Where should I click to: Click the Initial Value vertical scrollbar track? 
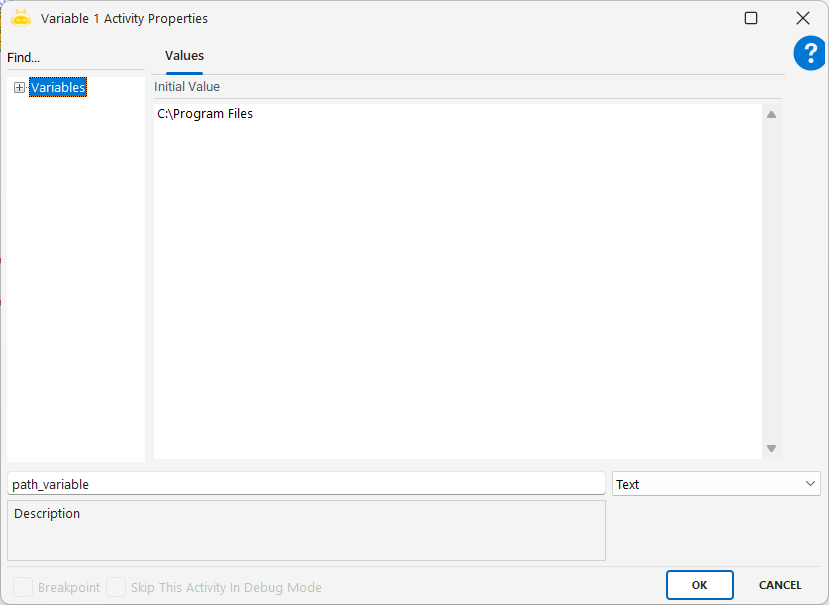pos(771,280)
